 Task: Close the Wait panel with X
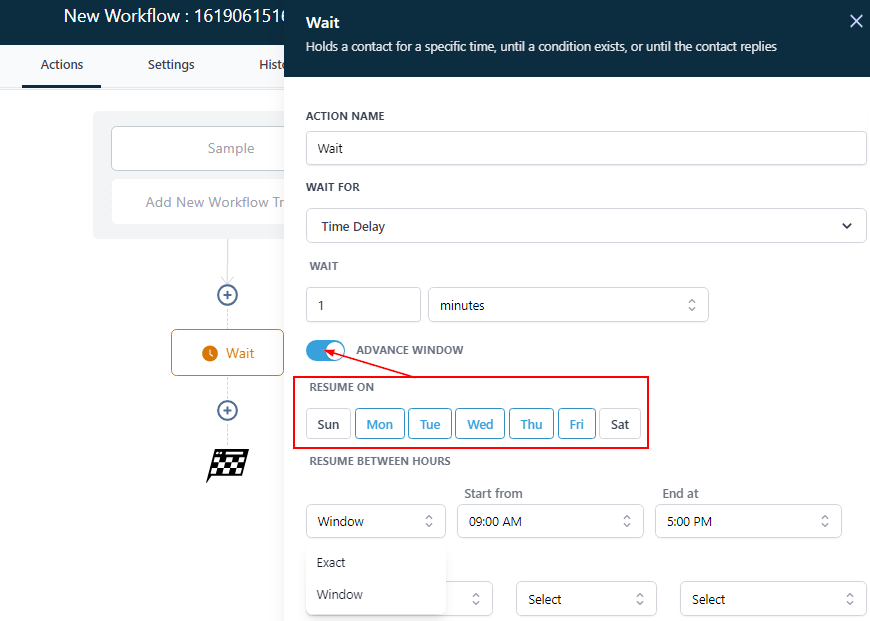click(856, 21)
